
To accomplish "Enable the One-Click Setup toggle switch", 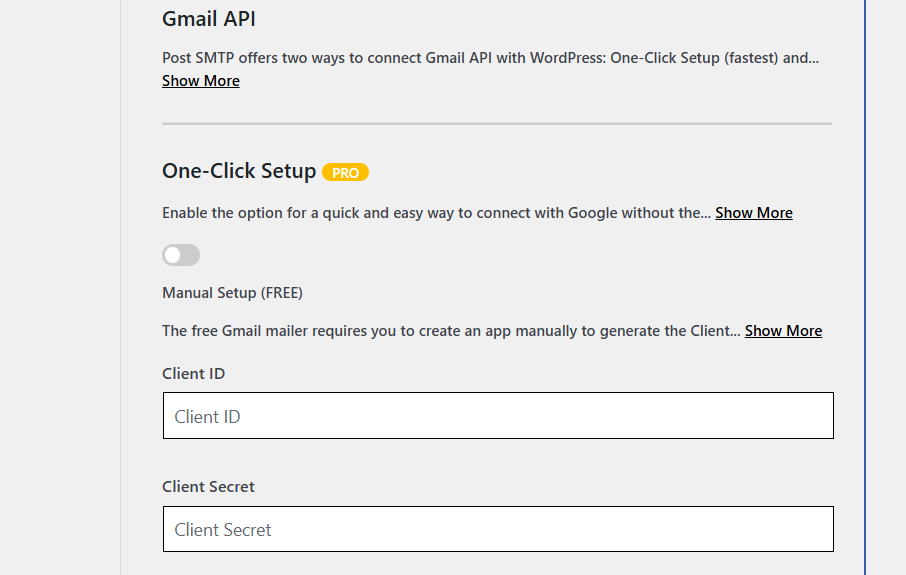I will pos(181,255).
